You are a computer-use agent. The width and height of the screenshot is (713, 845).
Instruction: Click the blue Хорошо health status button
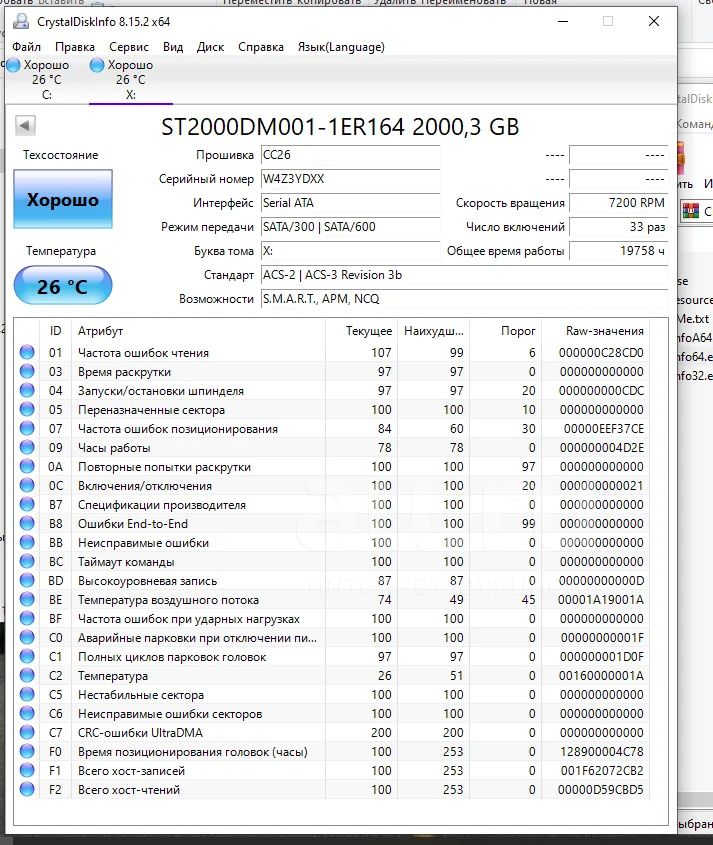point(63,199)
